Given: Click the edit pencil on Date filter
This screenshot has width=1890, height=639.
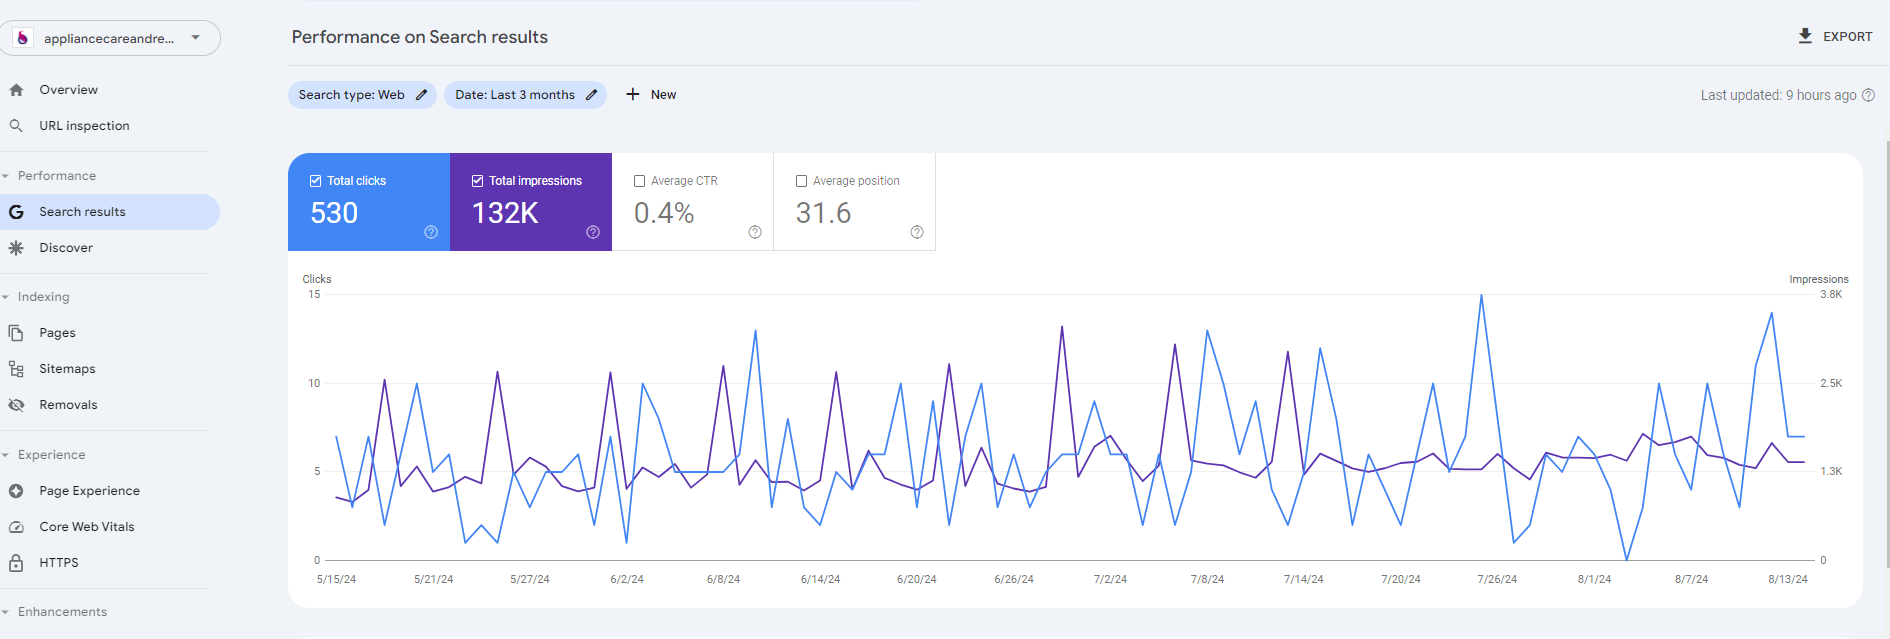Looking at the screenshot, I should pyautogui.click(x=591, y=95).
